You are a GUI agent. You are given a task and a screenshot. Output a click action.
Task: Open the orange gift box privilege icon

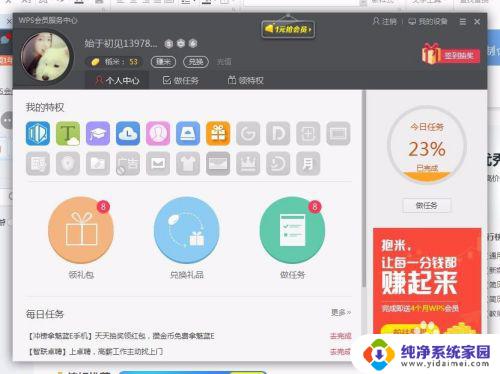click(x=218, y=133)
